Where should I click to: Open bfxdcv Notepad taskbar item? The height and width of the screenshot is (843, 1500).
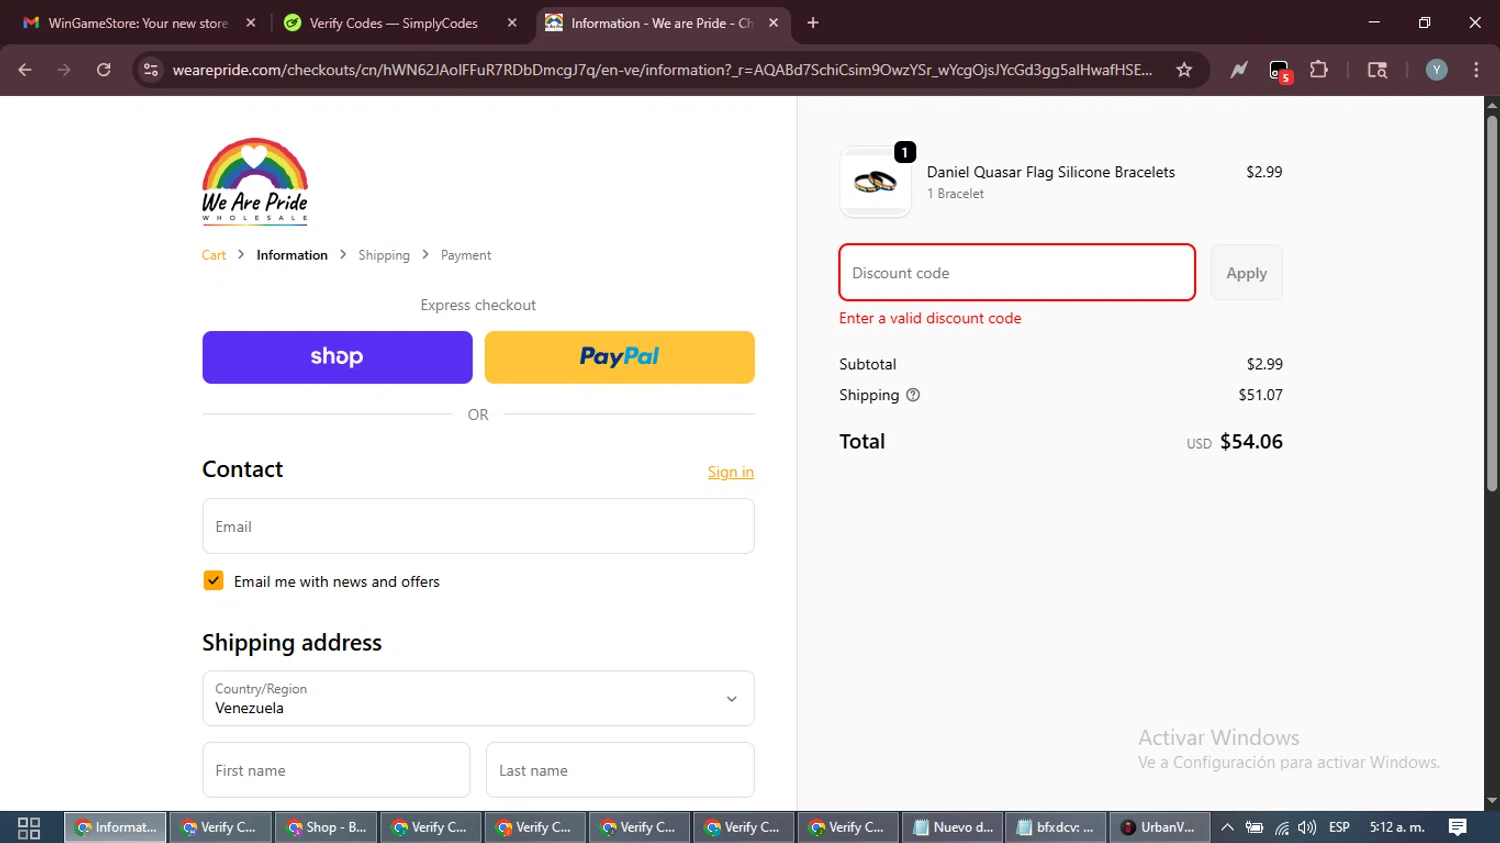[x=1056, y=828]
